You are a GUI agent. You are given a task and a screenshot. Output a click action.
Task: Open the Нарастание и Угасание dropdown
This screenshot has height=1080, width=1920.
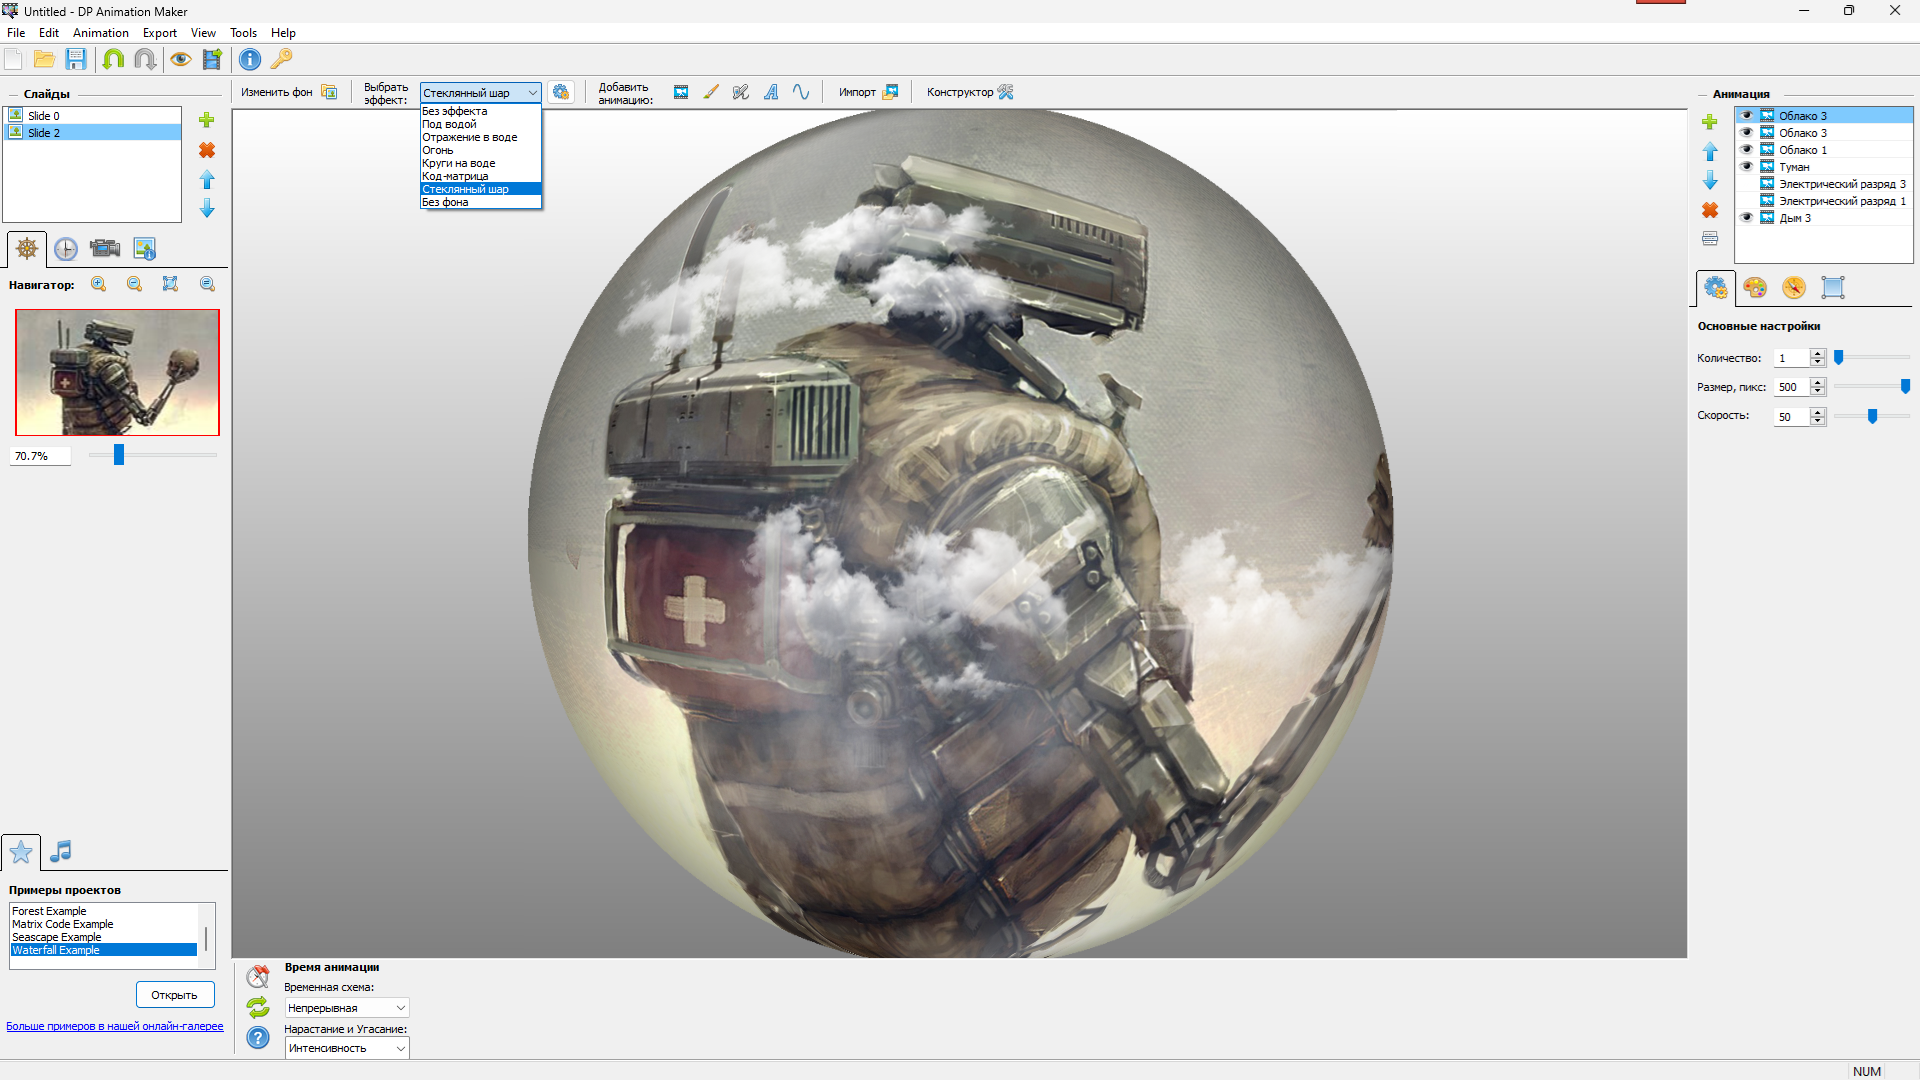click(347, 1048)
